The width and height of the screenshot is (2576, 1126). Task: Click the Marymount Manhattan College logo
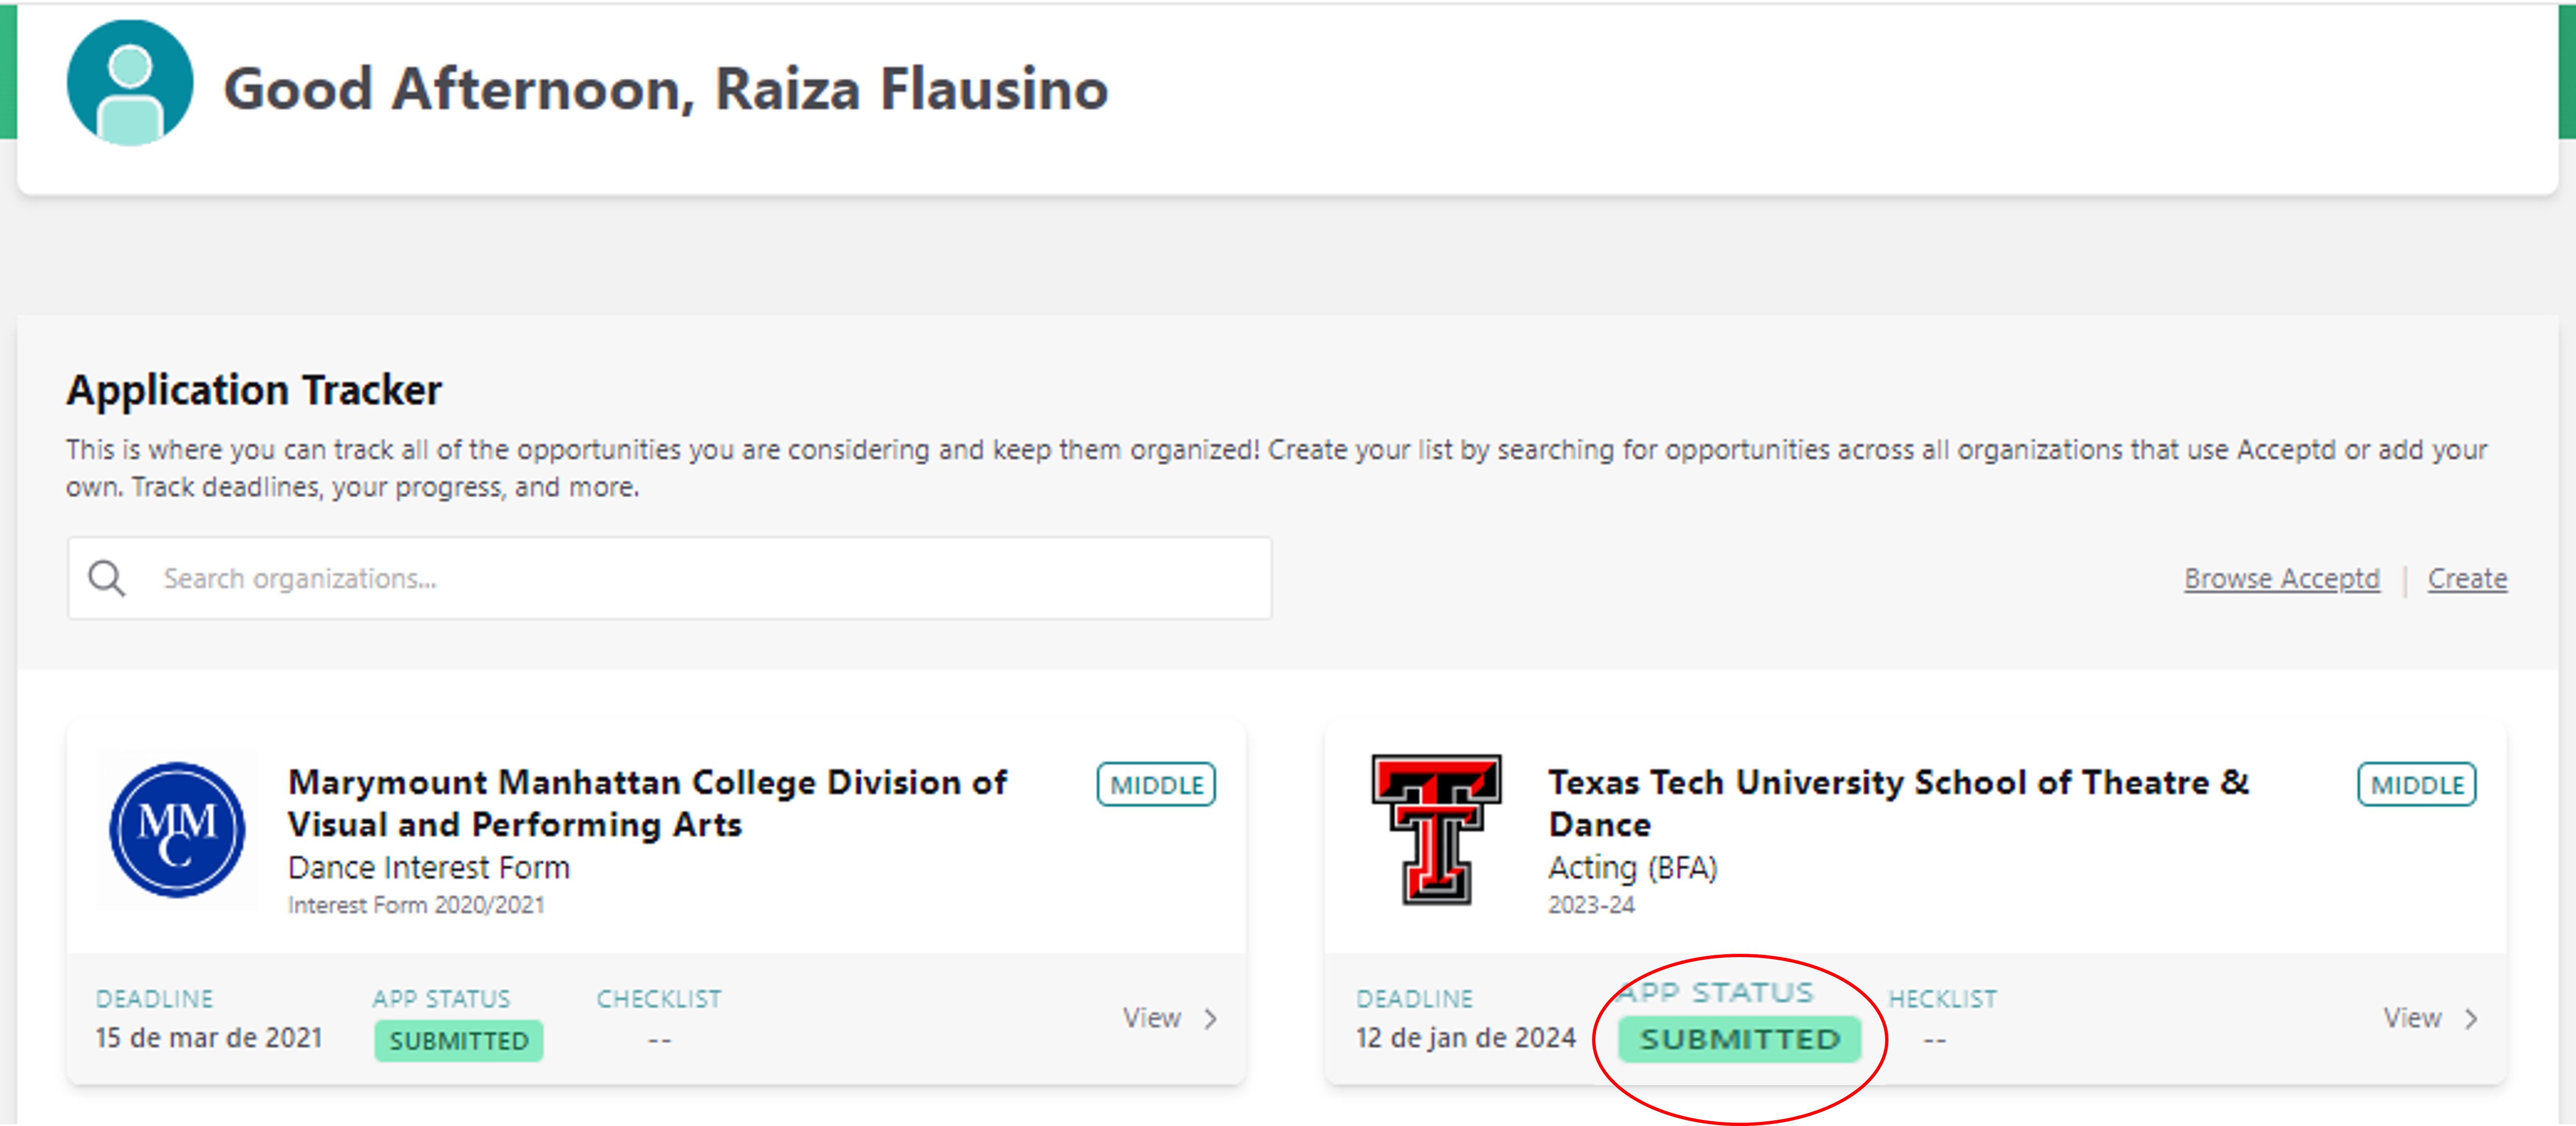[x=177, y=830]
